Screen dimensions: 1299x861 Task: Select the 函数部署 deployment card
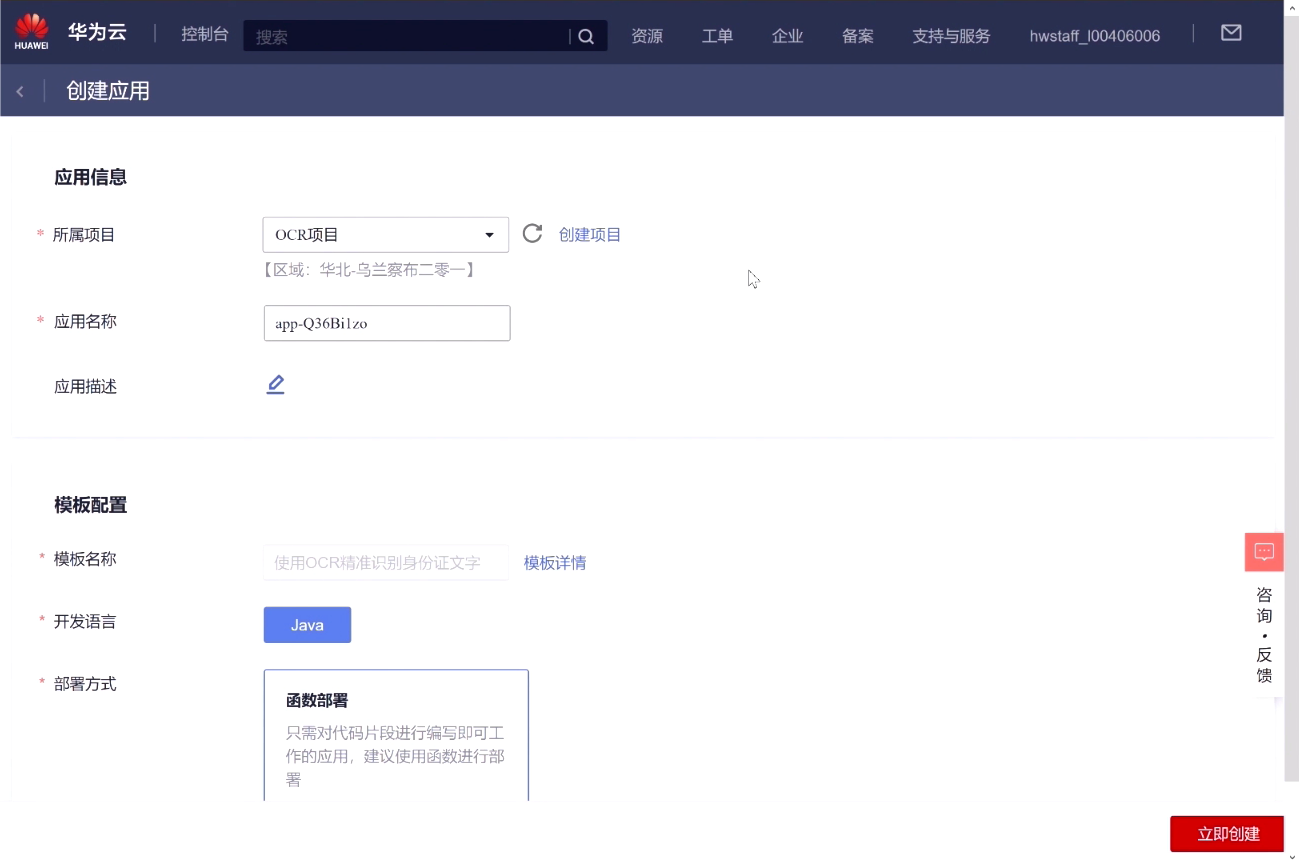(x=396, y=735)
